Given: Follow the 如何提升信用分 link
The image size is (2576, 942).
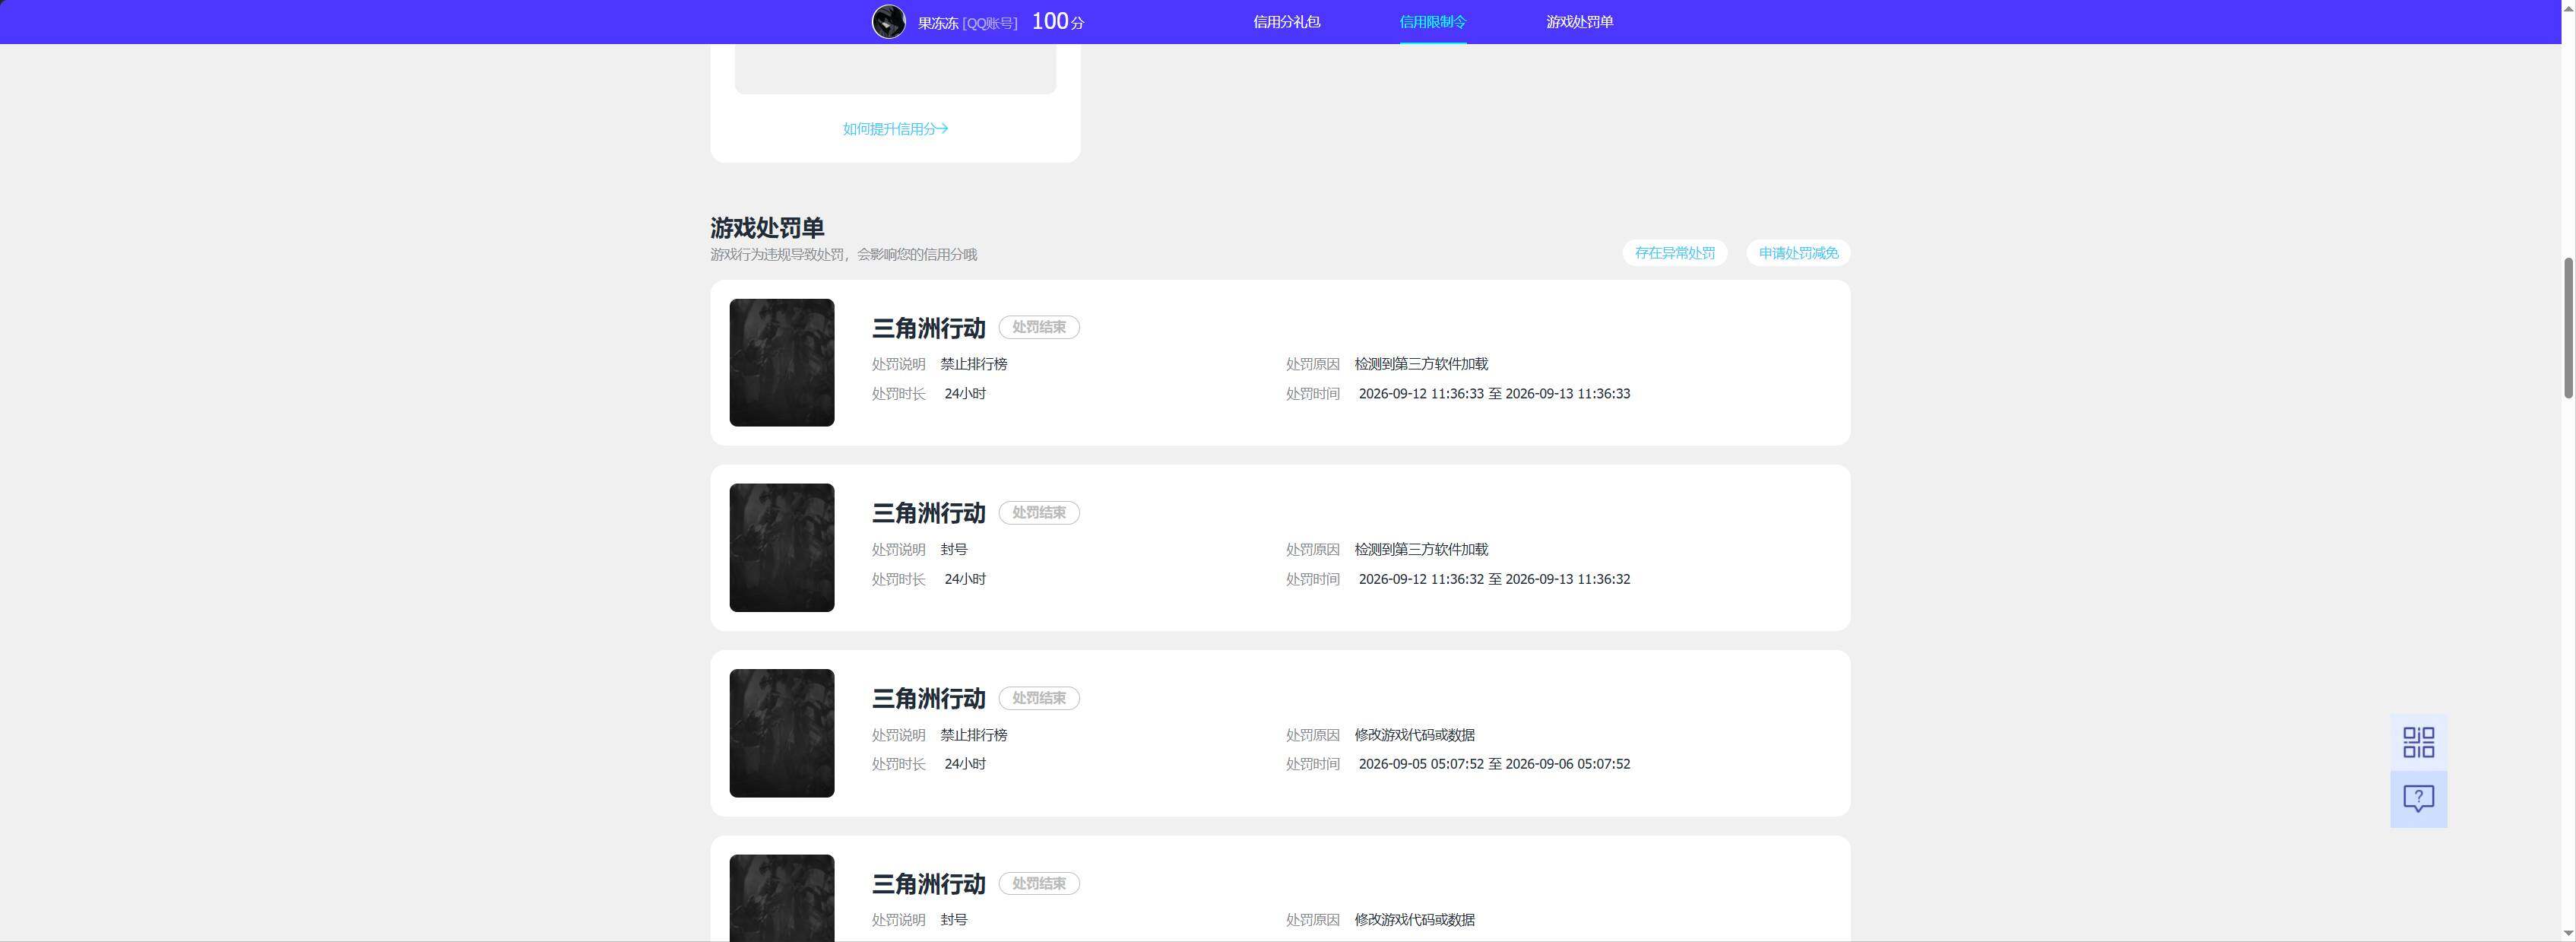Looking at the screenshot, I should click(895, 129).
